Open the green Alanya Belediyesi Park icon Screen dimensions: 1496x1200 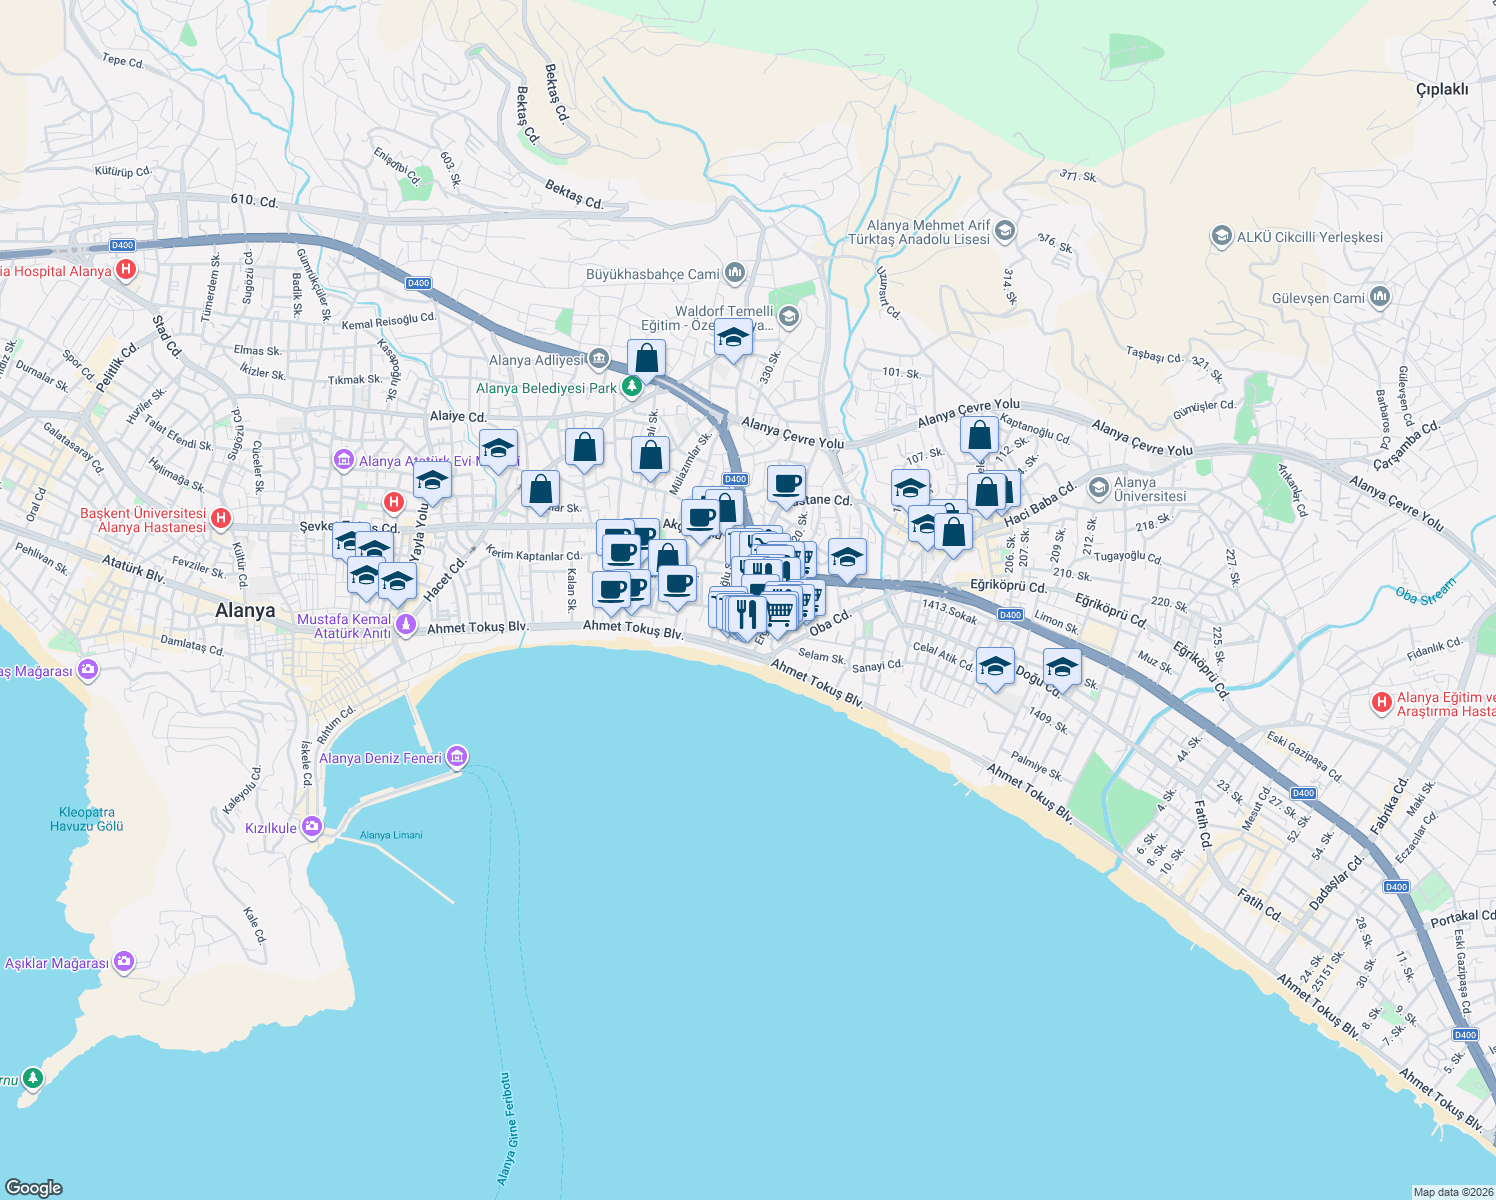(x=631, y=386)
